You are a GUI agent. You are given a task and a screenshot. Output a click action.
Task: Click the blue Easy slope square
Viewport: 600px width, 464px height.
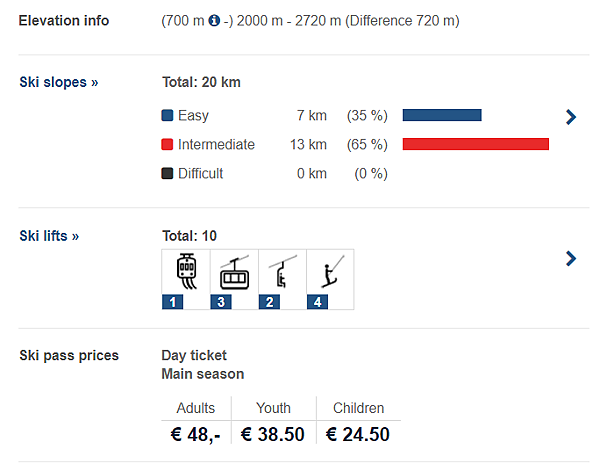coord(168,115)
